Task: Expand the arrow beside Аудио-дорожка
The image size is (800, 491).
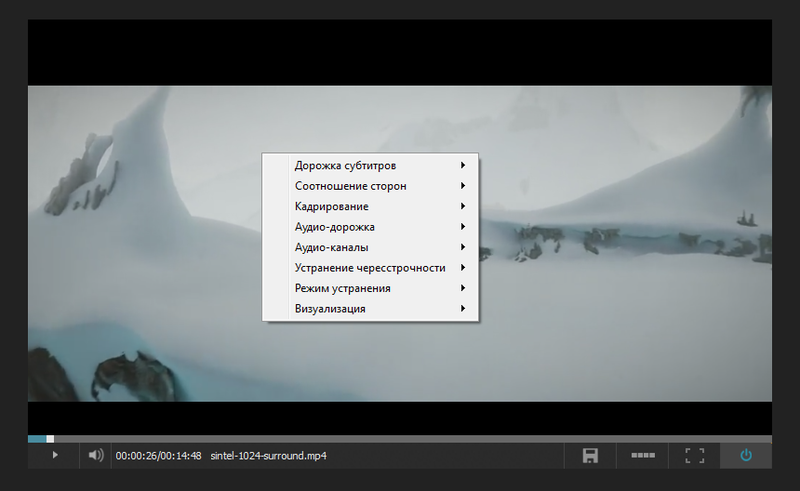Action: click(463, 227)
